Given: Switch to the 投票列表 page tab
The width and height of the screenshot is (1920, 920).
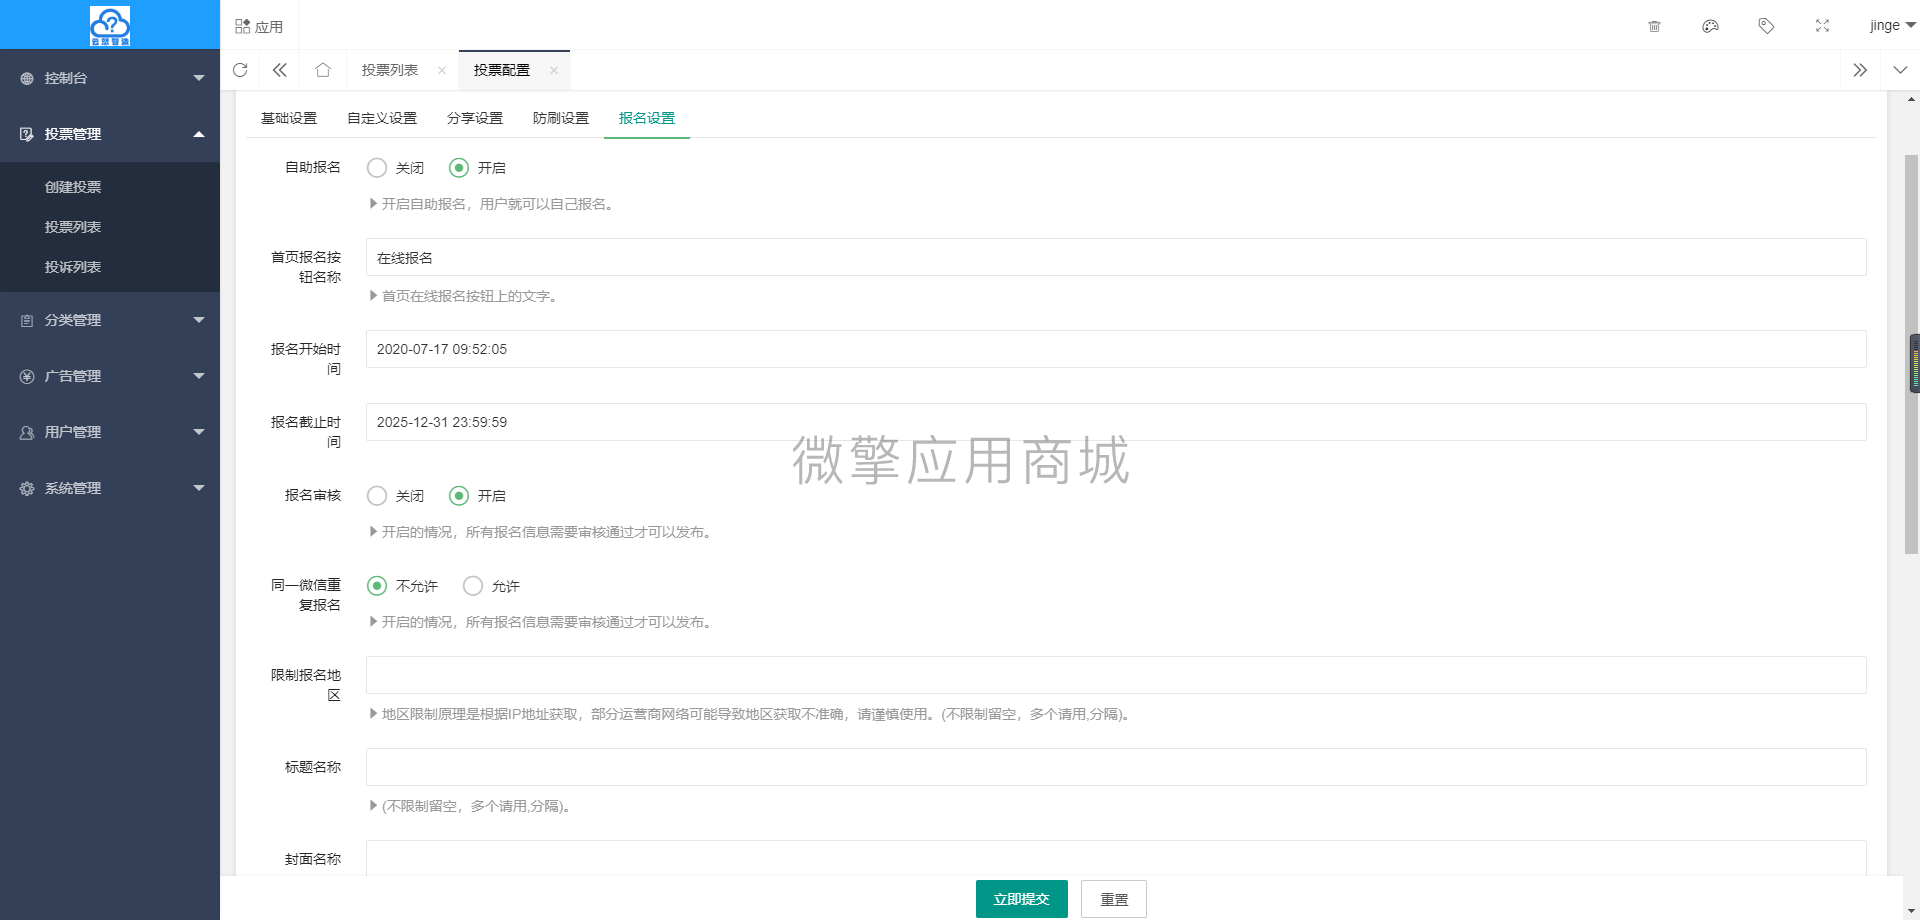Looking at the screenshot, I should [390, 70].
